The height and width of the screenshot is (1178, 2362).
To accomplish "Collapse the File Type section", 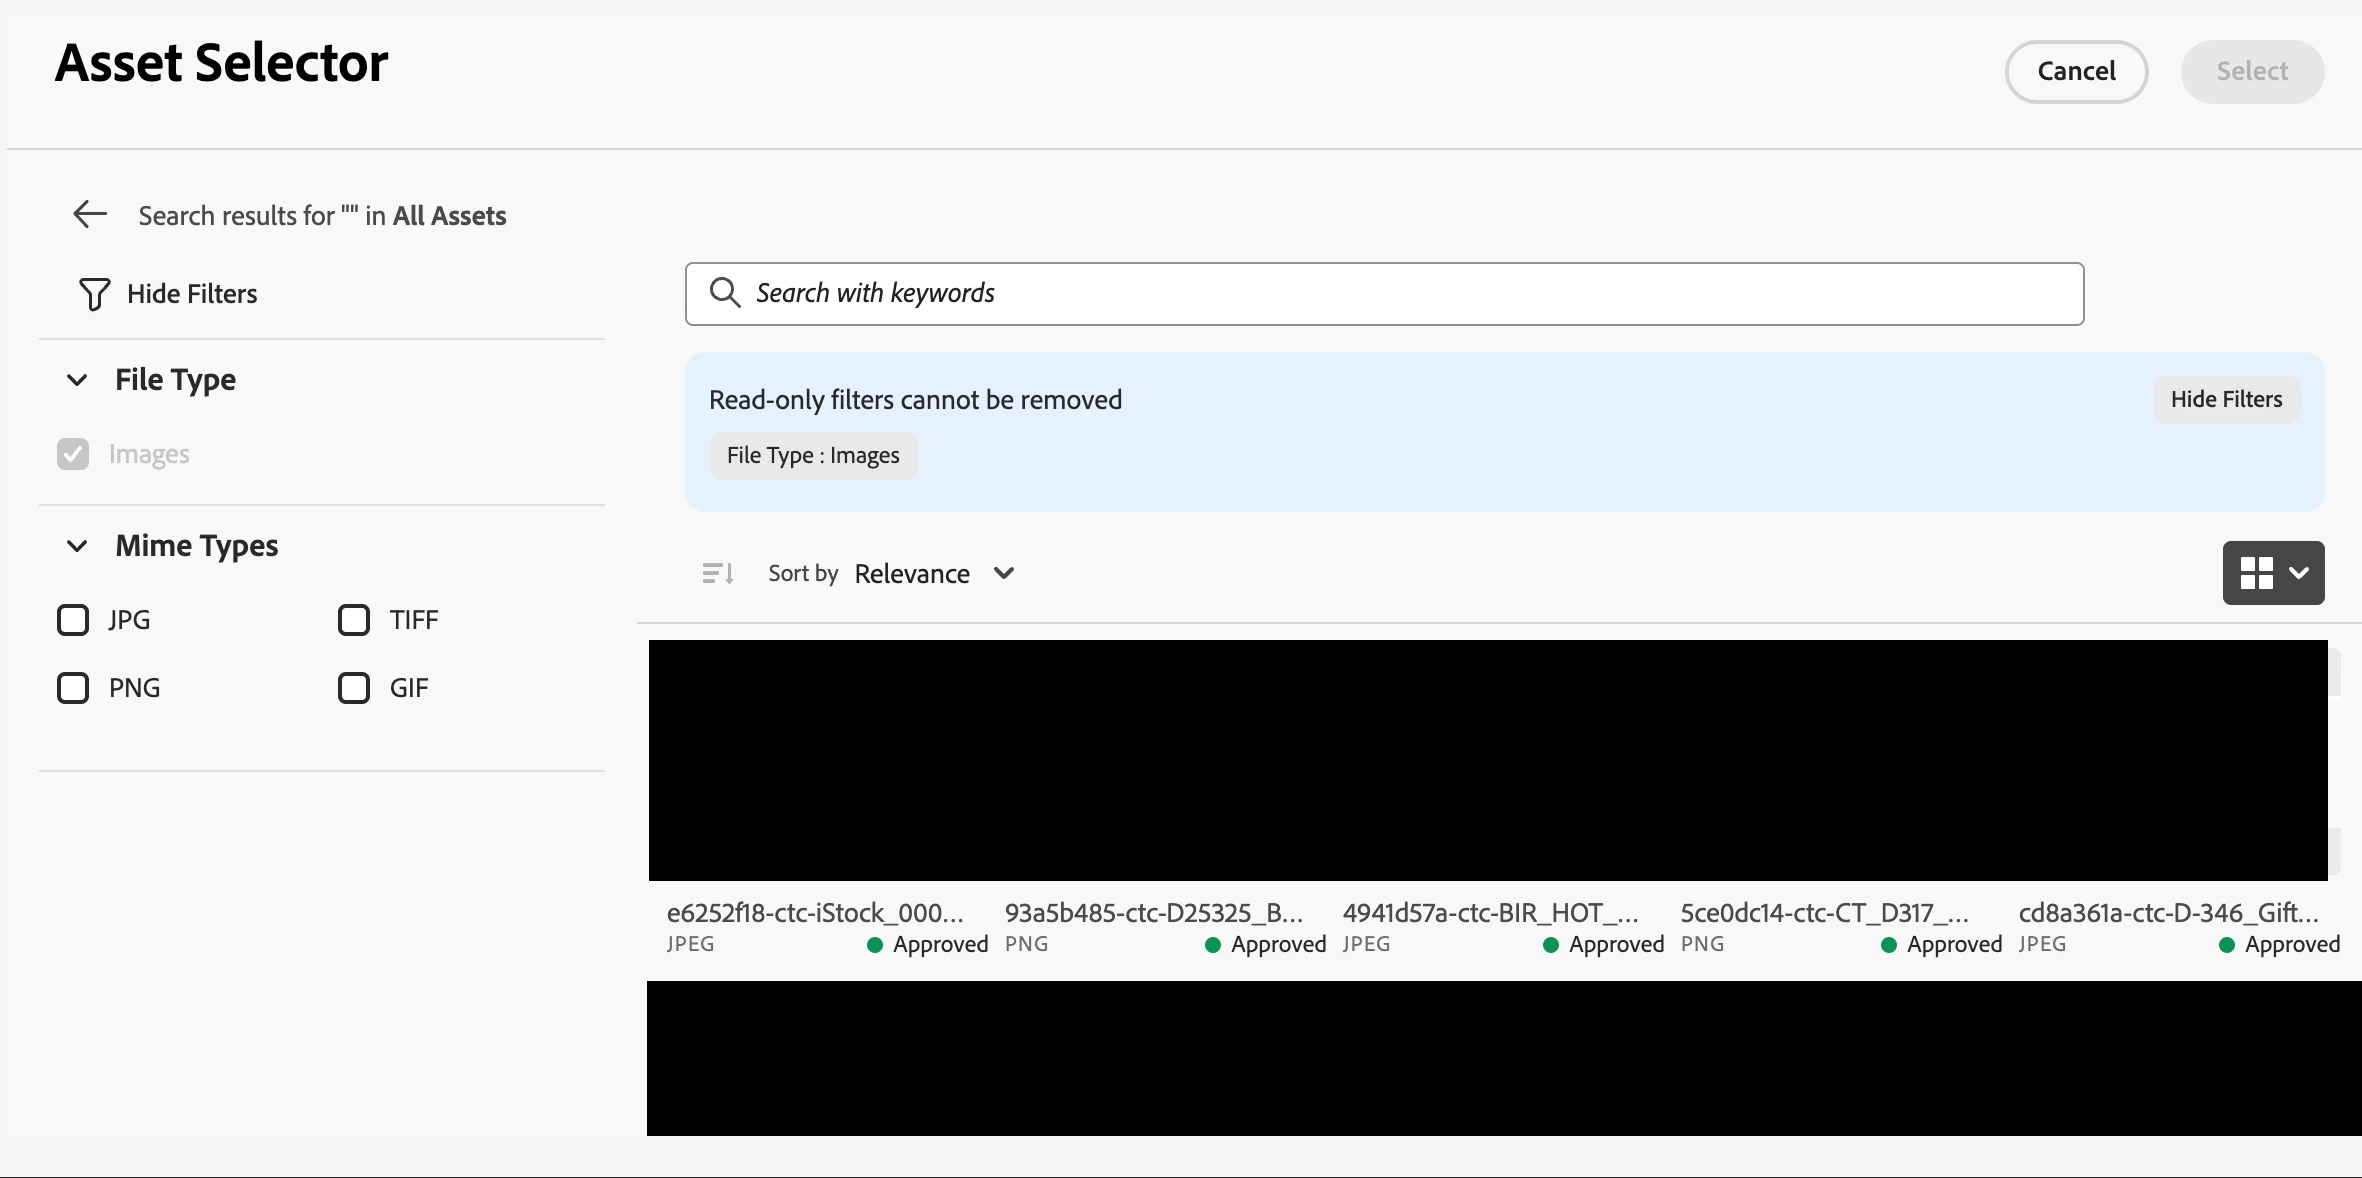I will pyautogui.click(x=77, y=380).
